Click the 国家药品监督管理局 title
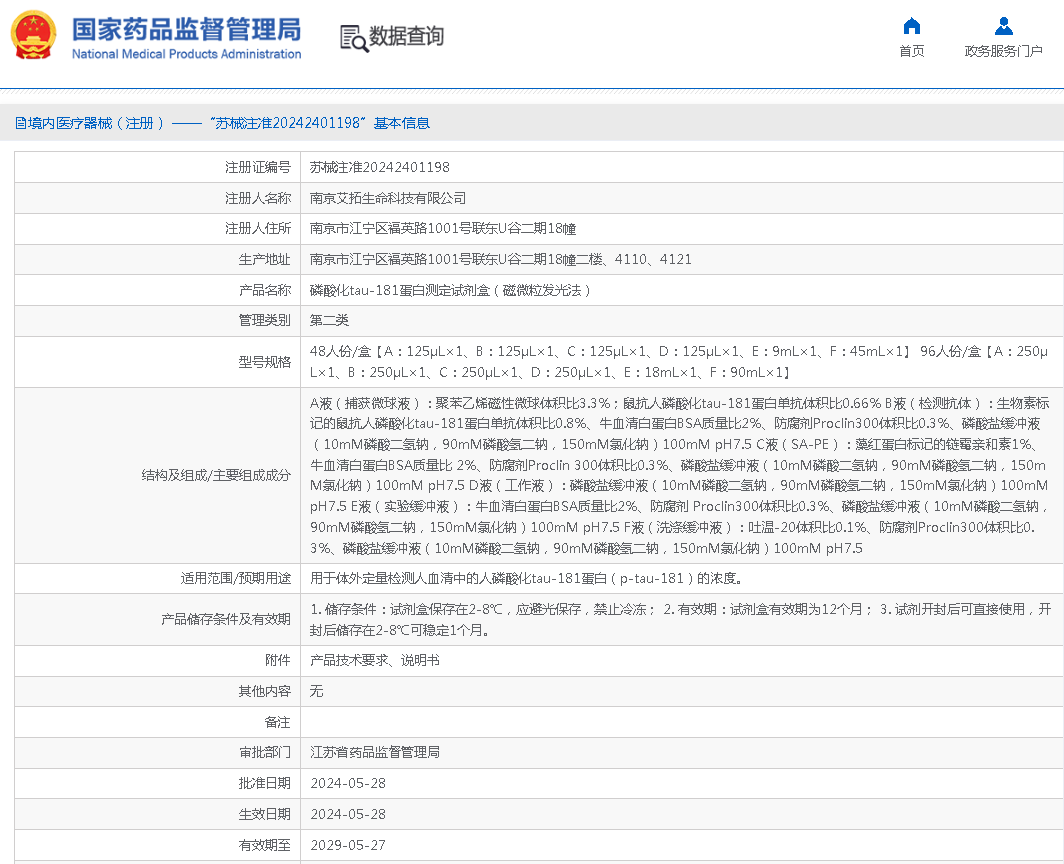 [187, 29]
